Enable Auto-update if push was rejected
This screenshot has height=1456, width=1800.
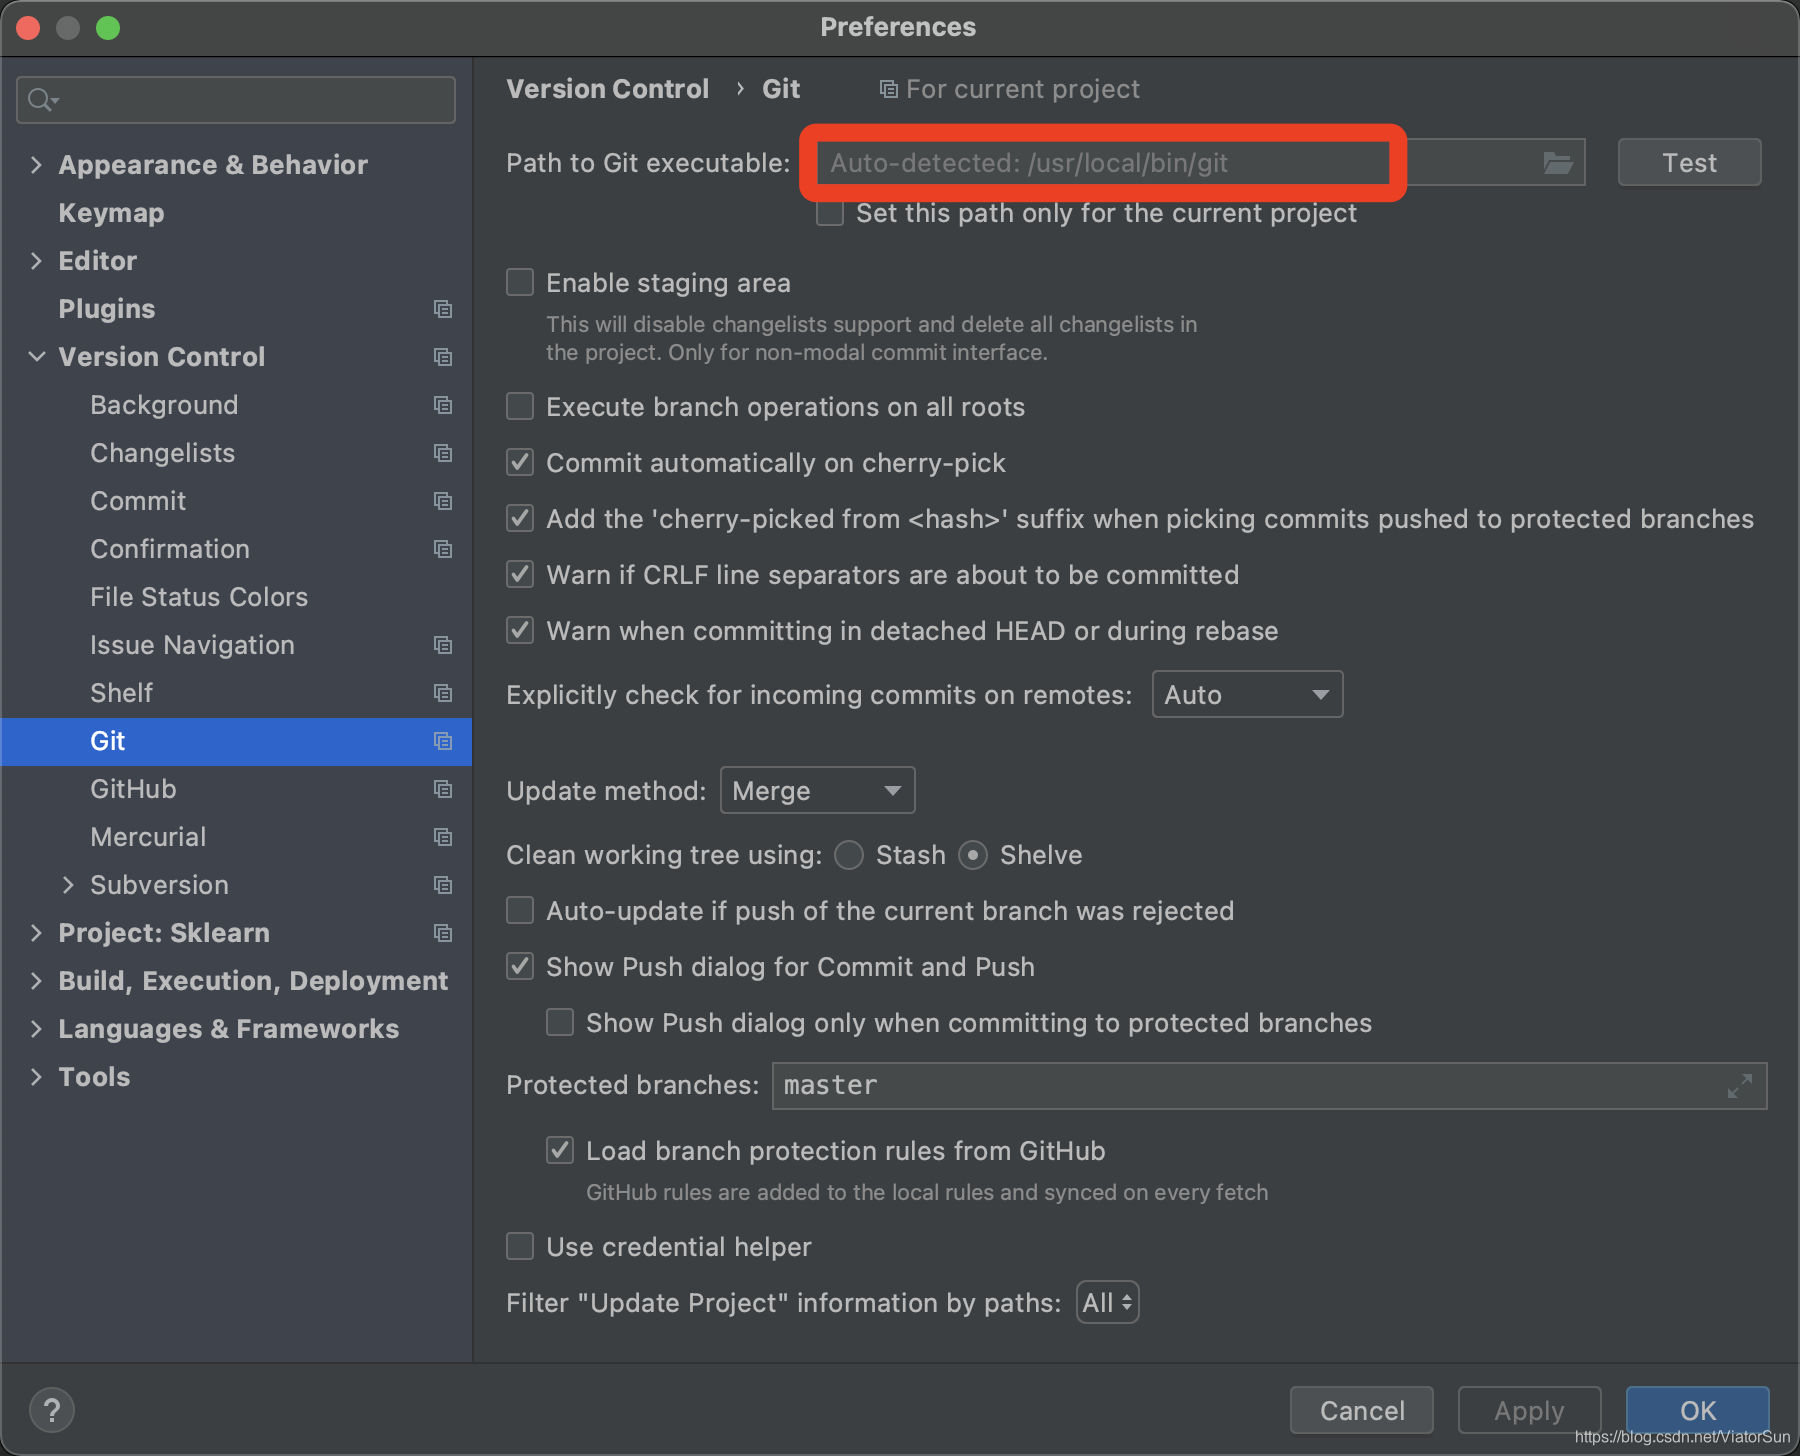coord(520,911)
